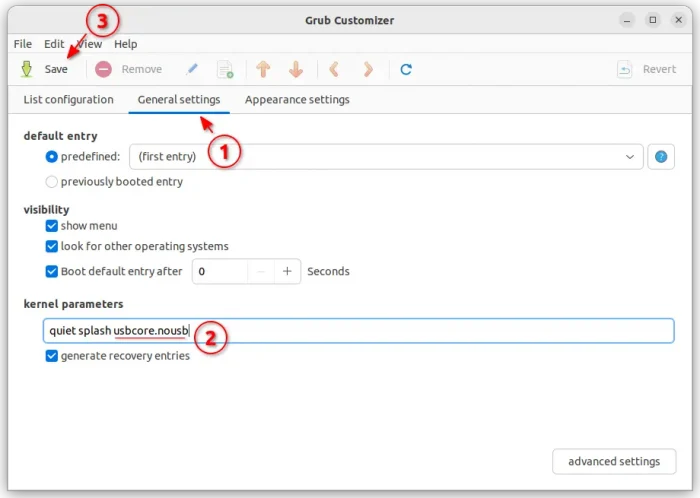Click the Save toolbar icon

(27, 70)
